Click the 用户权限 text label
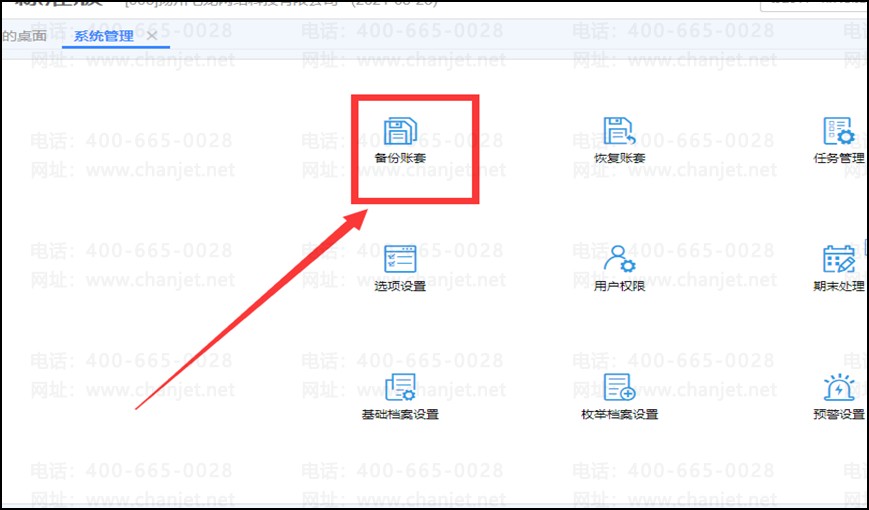This screenshot has height=510, width=869. click(x=620, y=286)
